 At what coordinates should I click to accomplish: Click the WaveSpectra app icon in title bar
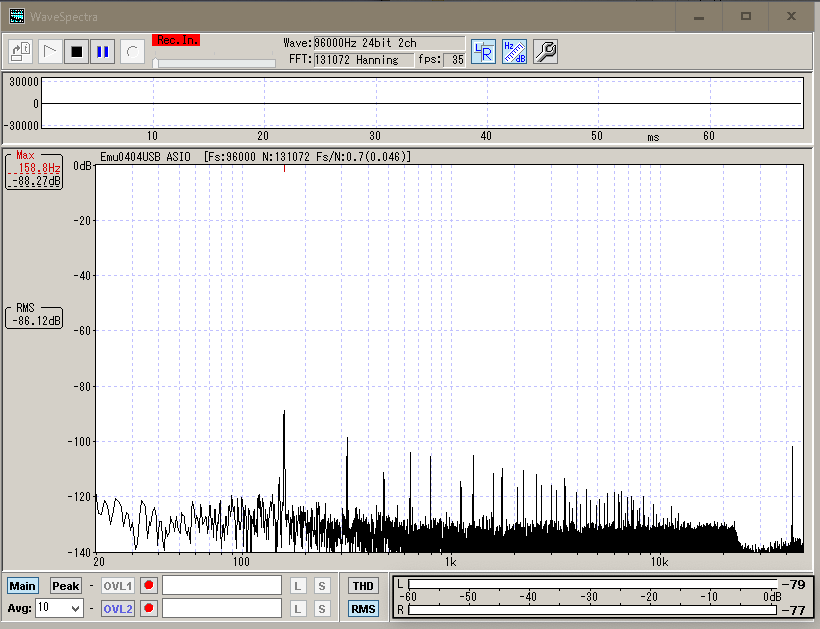[17, 16]
